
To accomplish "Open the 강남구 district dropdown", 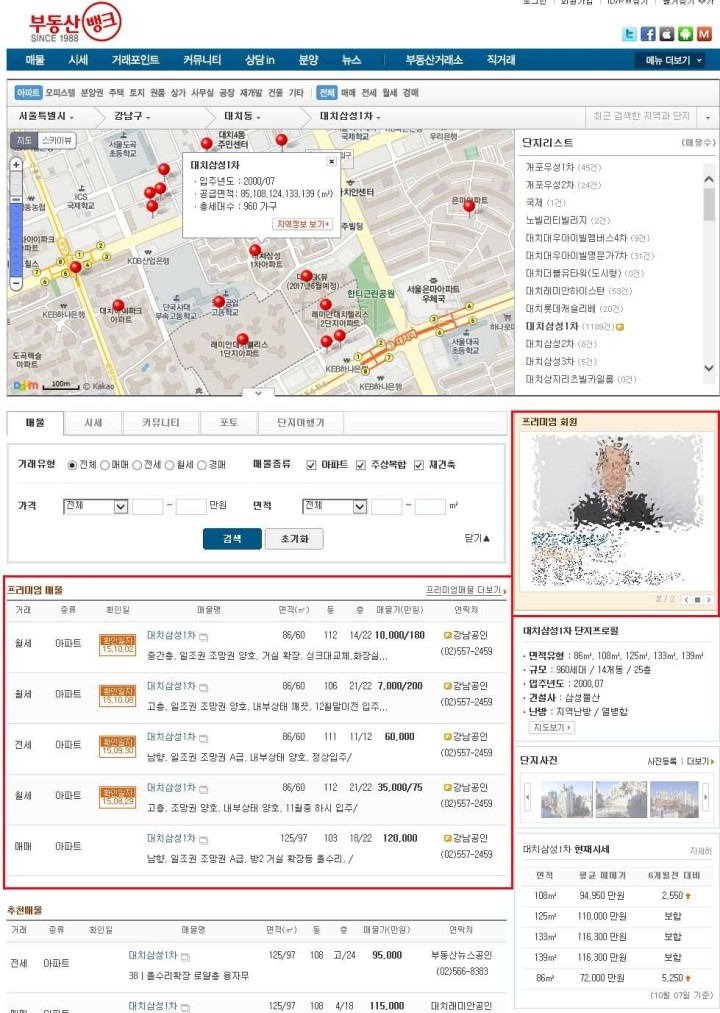I will [x=132, y=116].
